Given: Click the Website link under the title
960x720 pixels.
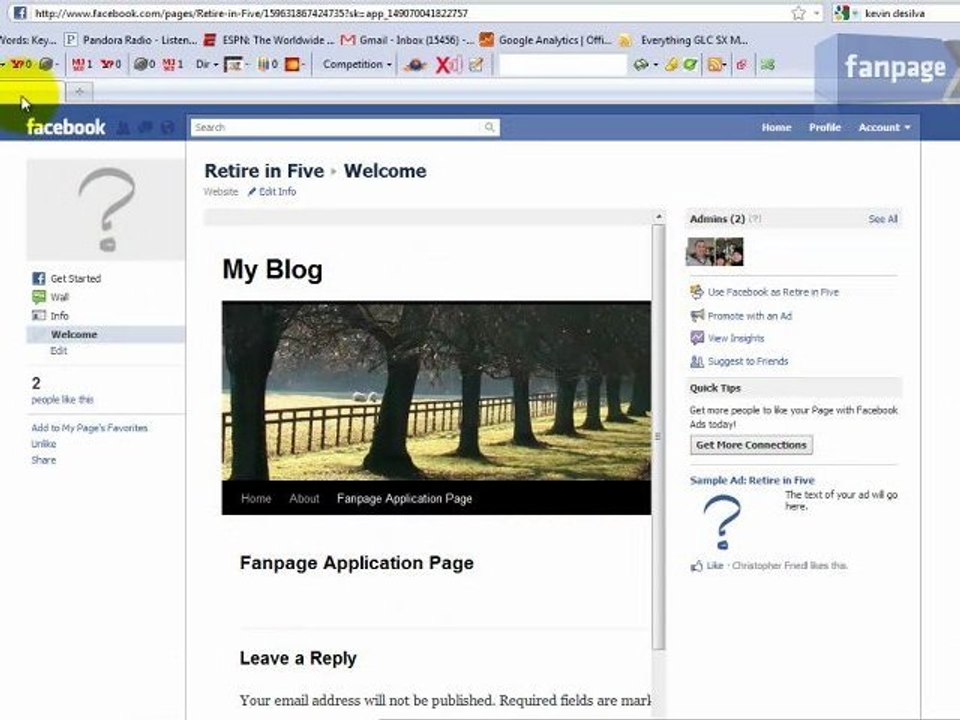Looking at the screenshot, I should point(220,192).
